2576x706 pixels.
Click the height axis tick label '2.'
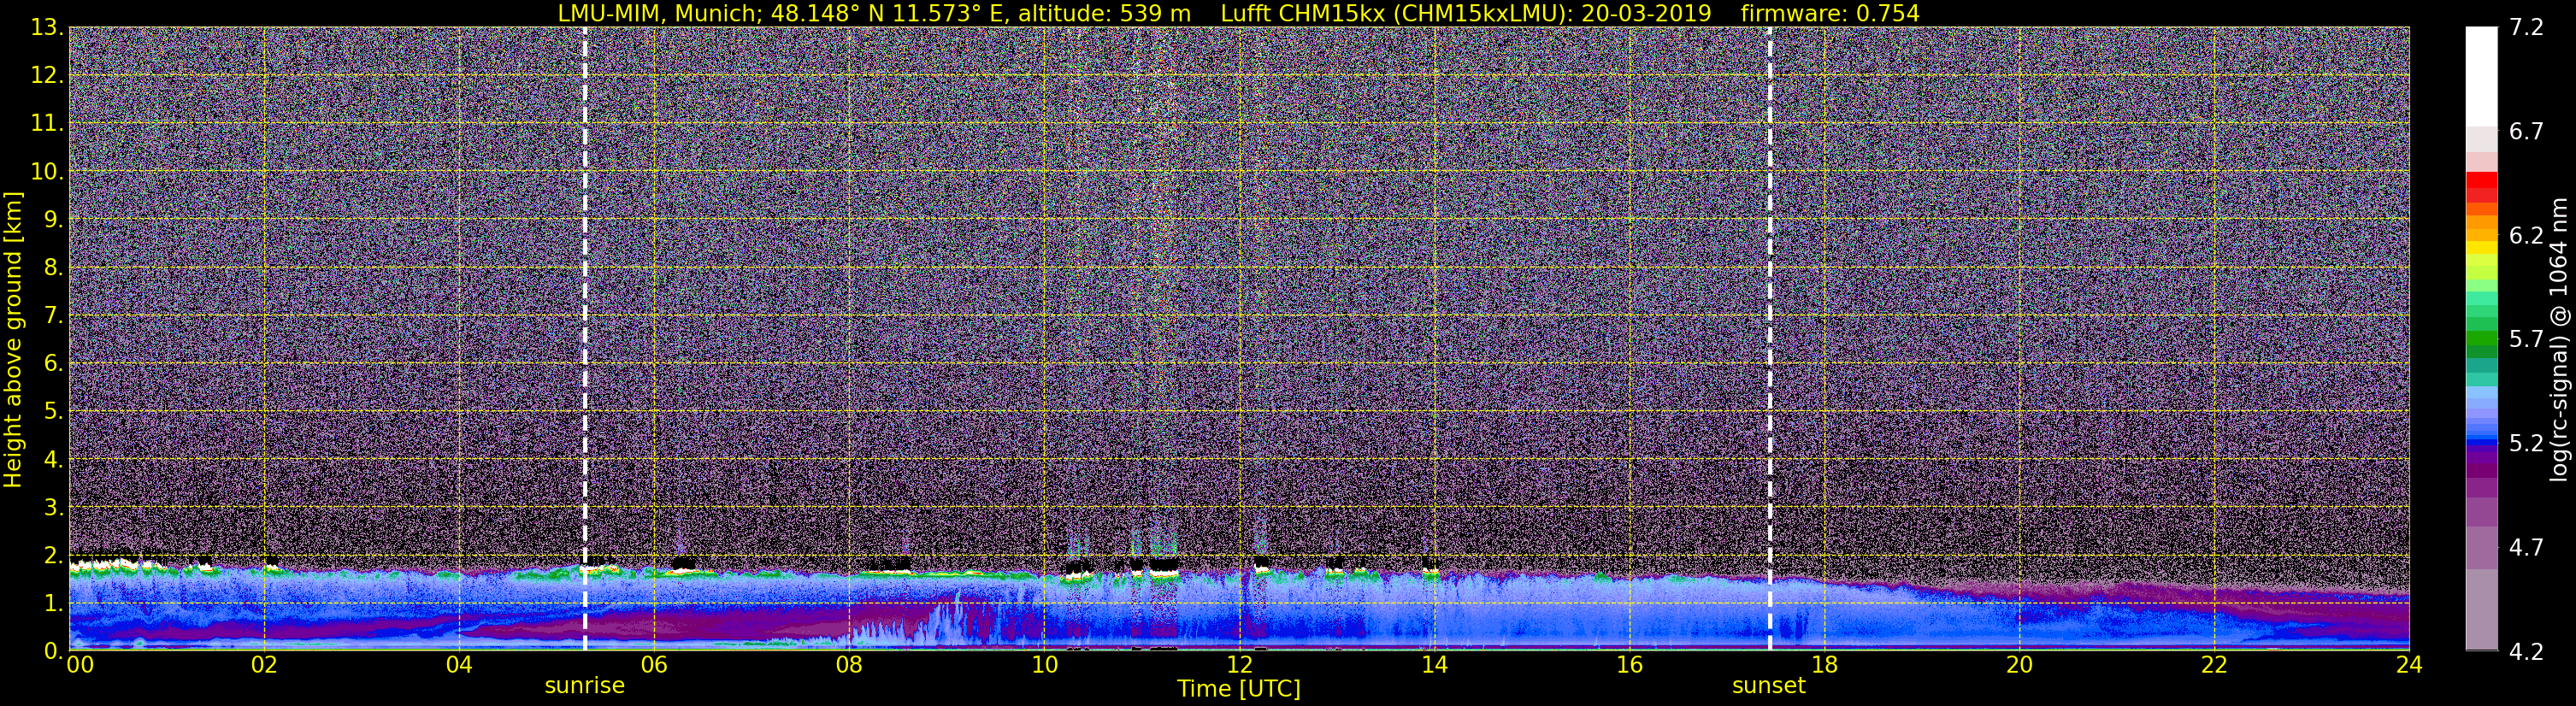click(54, 555)
